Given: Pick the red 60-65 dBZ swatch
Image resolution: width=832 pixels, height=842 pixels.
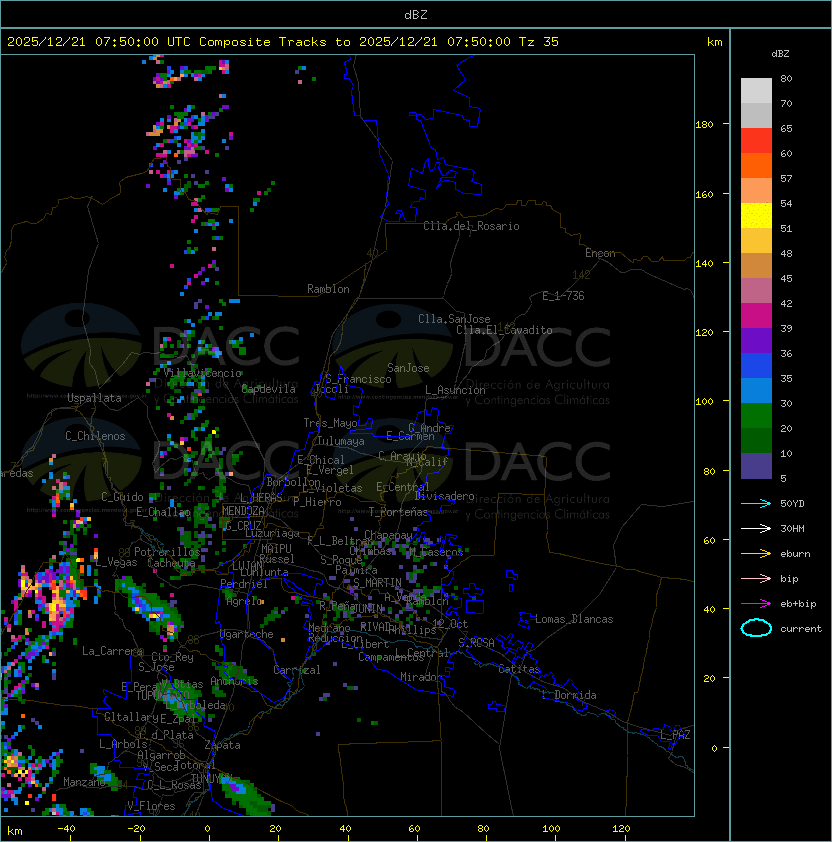Looking at the screenshot, I should pyautogui.click(x=756, y=141).
